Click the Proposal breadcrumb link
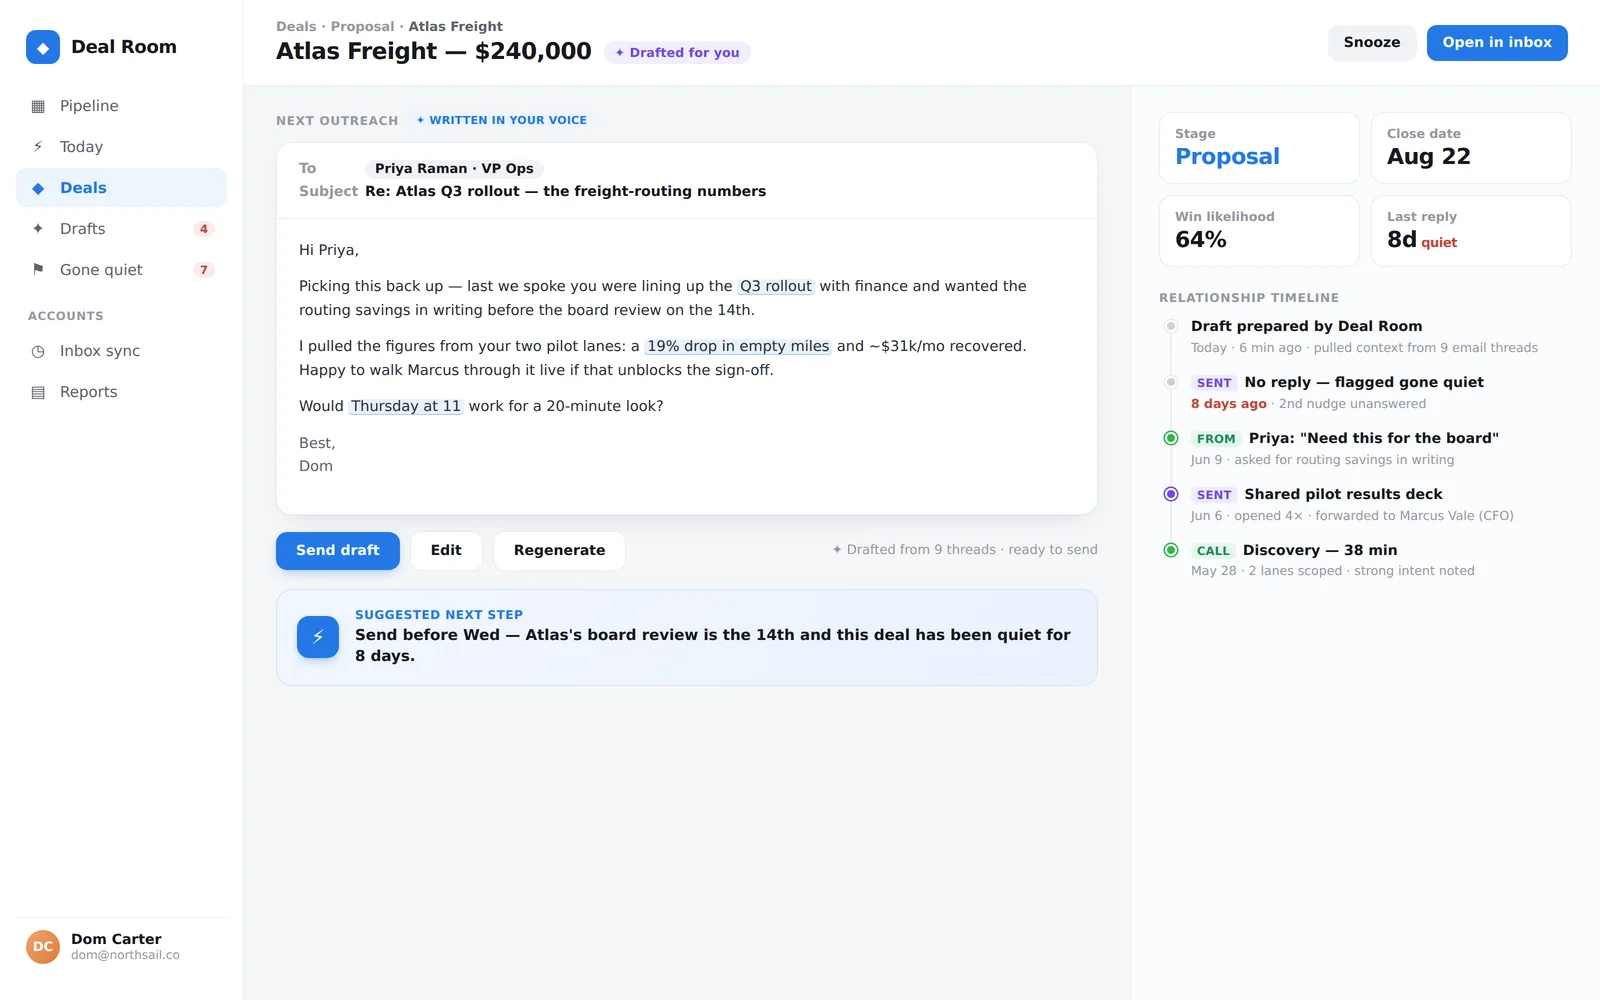 (x=362, y=27)
